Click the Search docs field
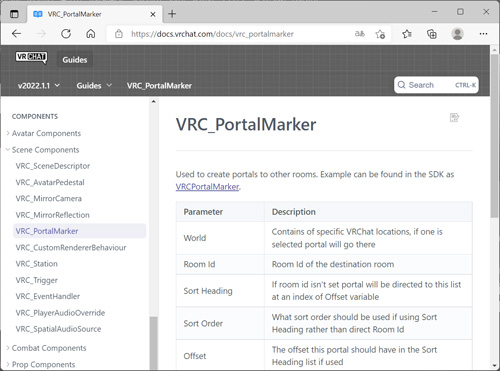The image size is (500, 371). tap(436, 85)
